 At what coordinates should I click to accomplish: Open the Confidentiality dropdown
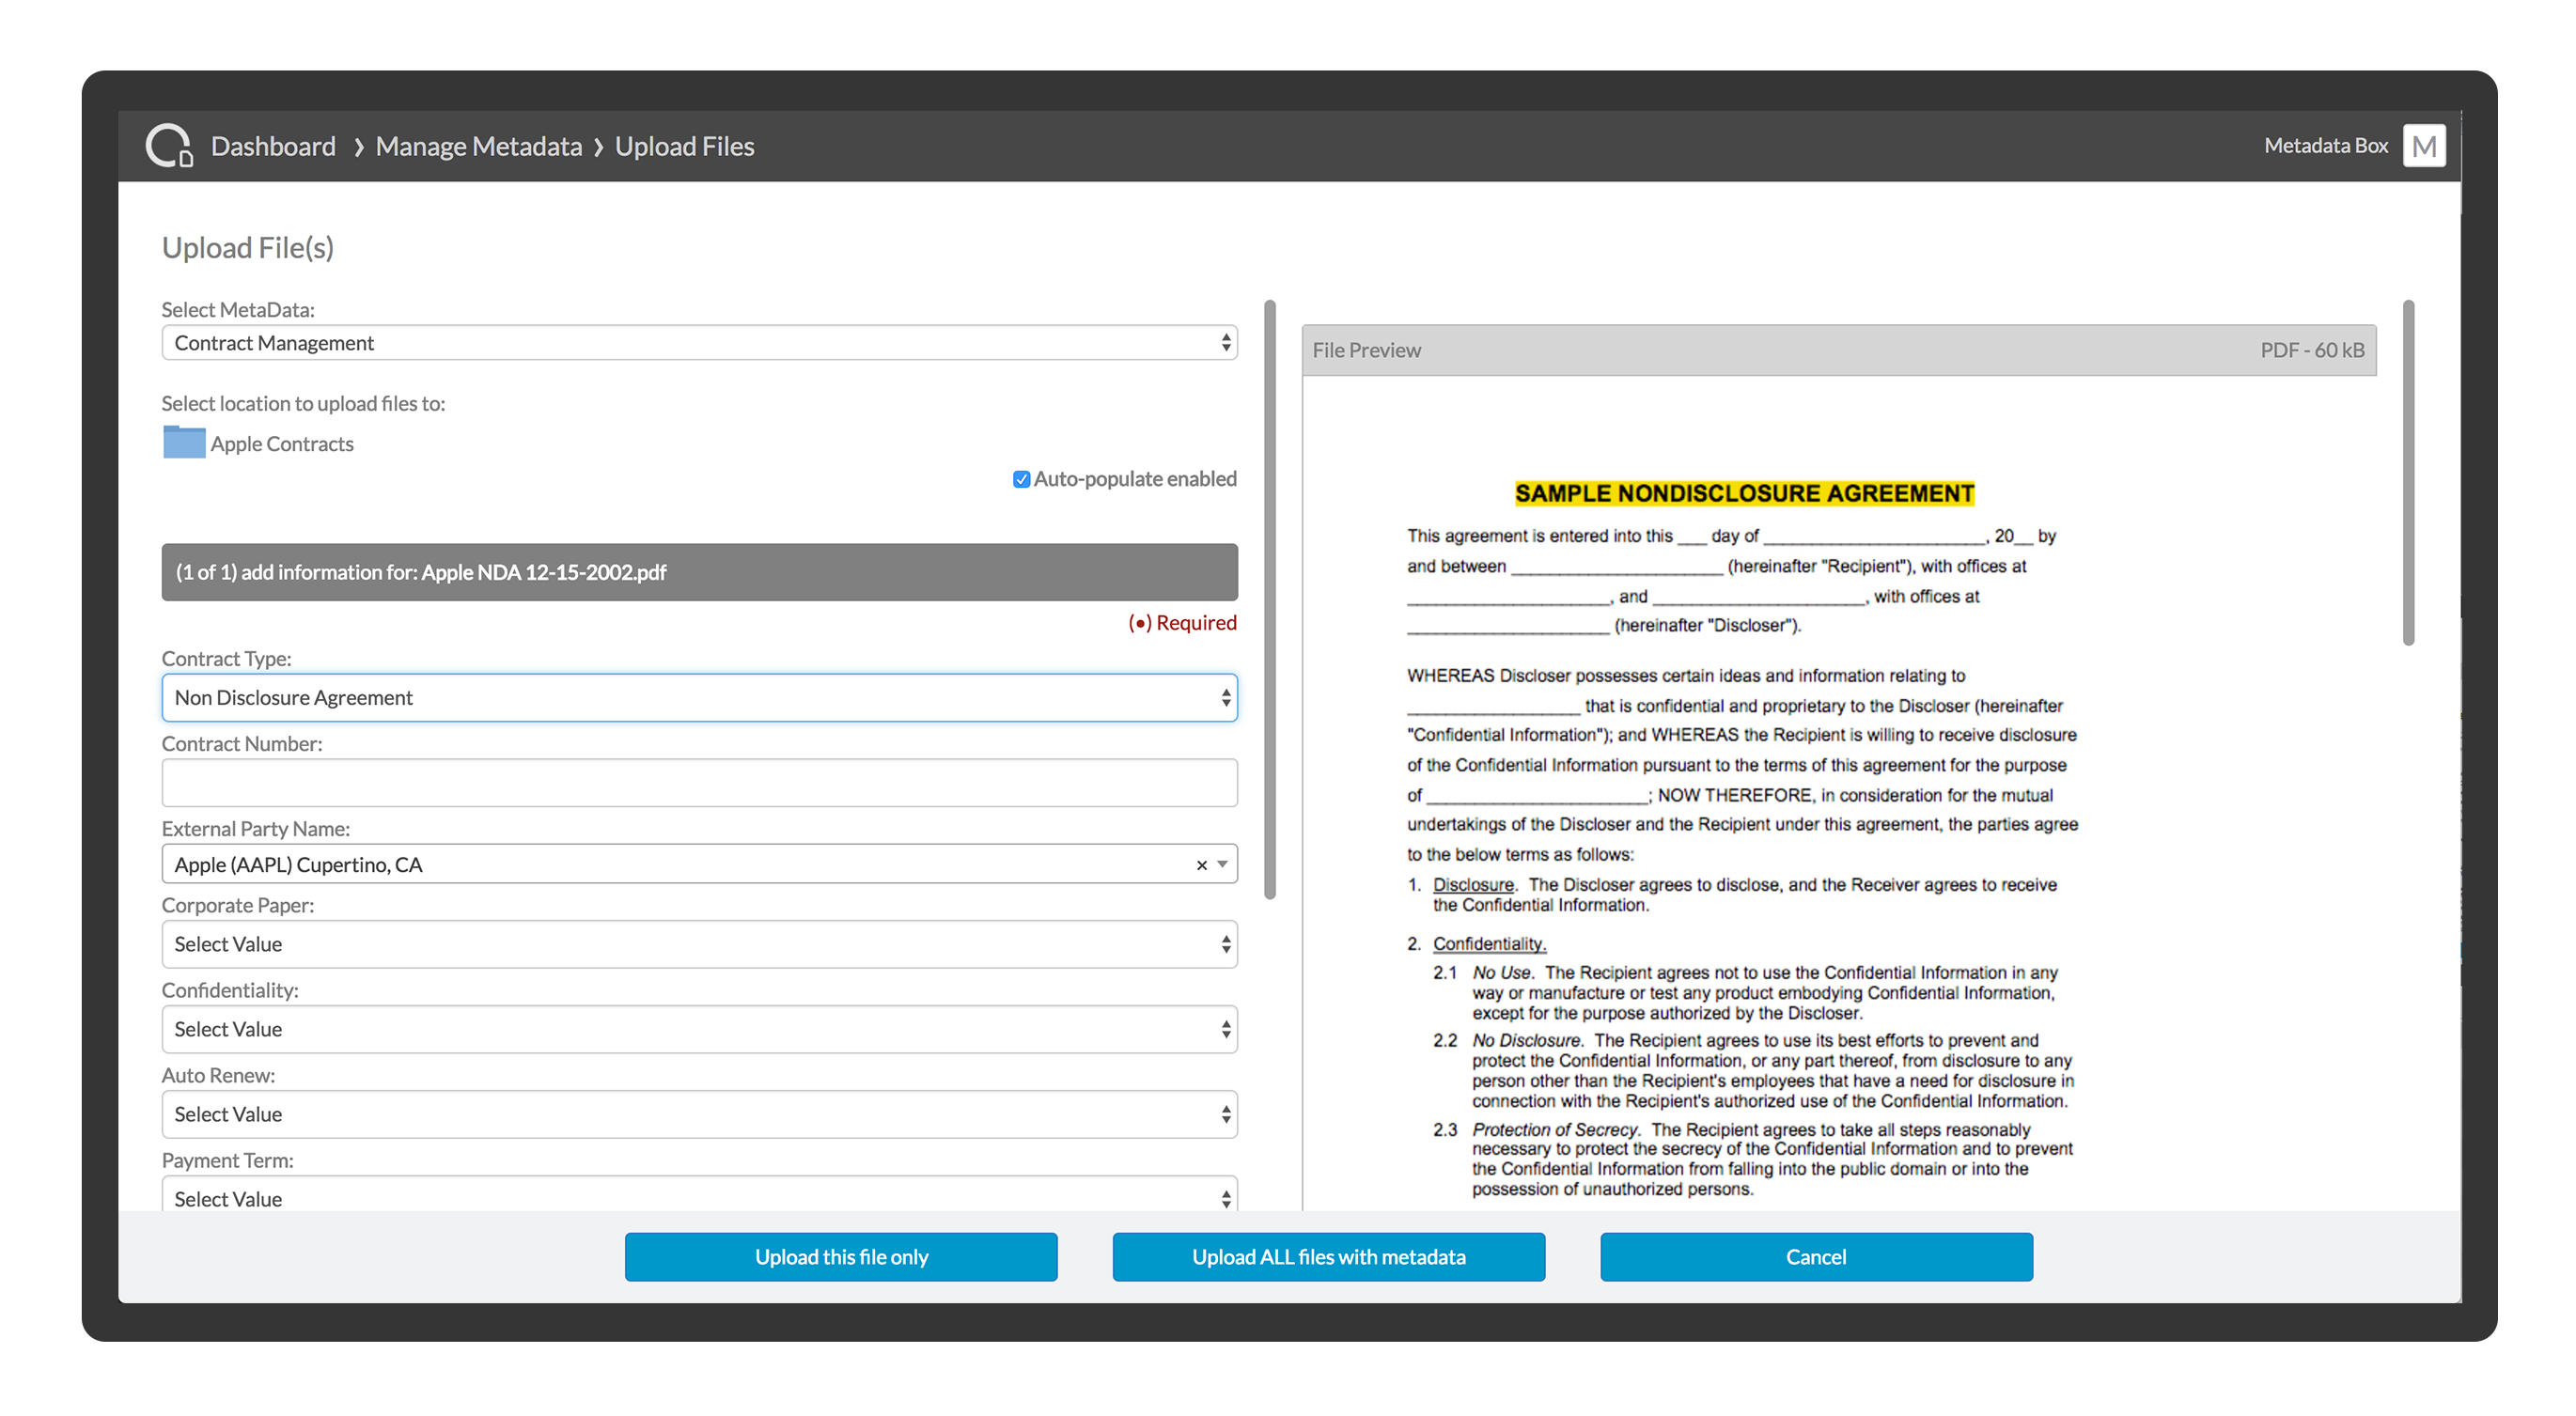pyautogui.click(x=699, y=1029)
